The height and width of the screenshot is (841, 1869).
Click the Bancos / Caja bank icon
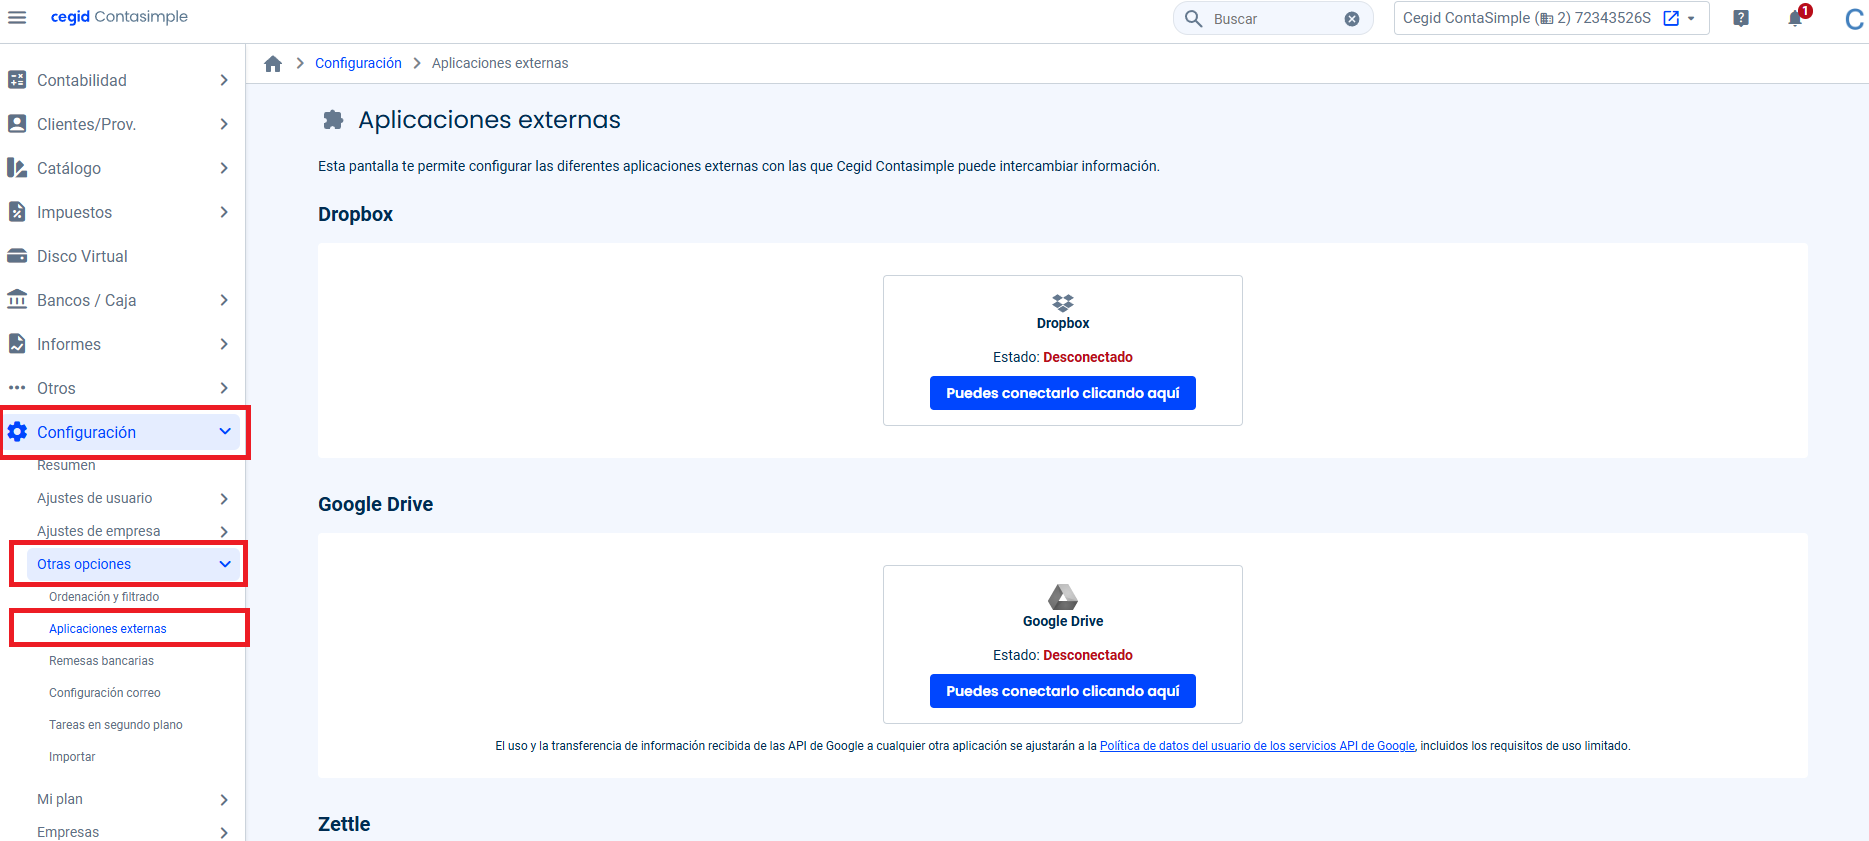tap(17, 300)
